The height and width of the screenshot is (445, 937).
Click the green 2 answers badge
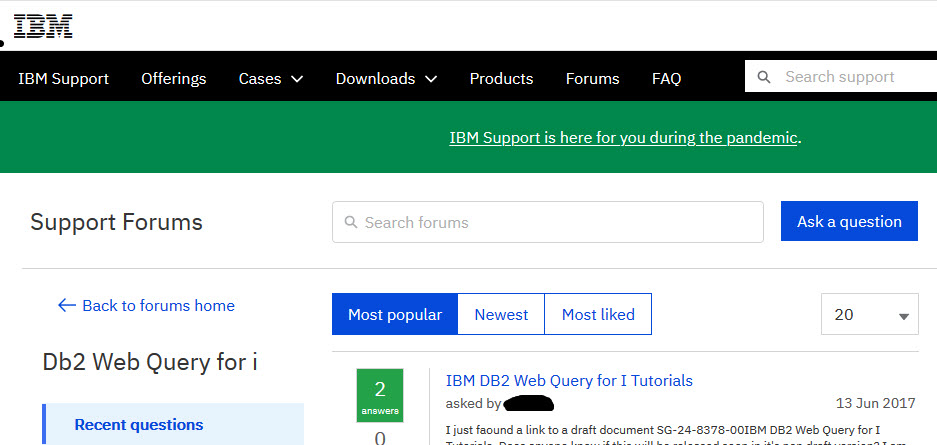click(380, 395)
